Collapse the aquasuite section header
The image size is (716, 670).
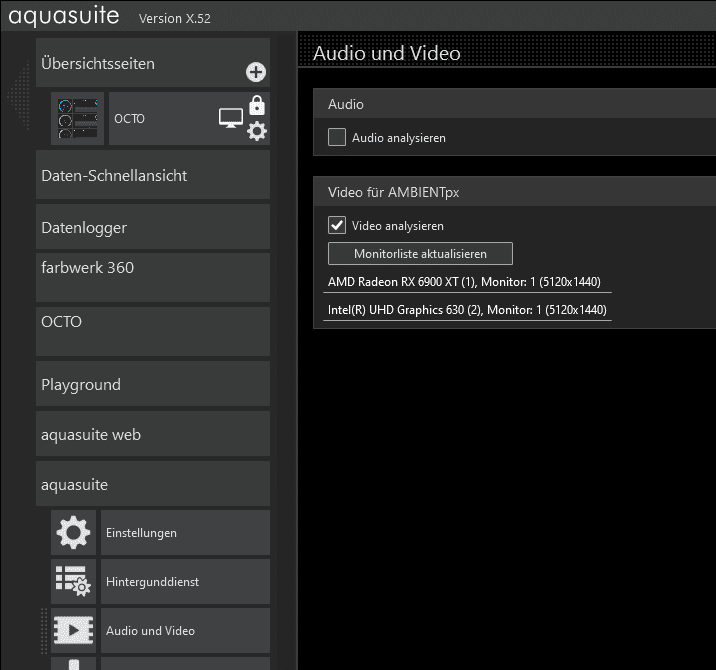coord(153,483)
